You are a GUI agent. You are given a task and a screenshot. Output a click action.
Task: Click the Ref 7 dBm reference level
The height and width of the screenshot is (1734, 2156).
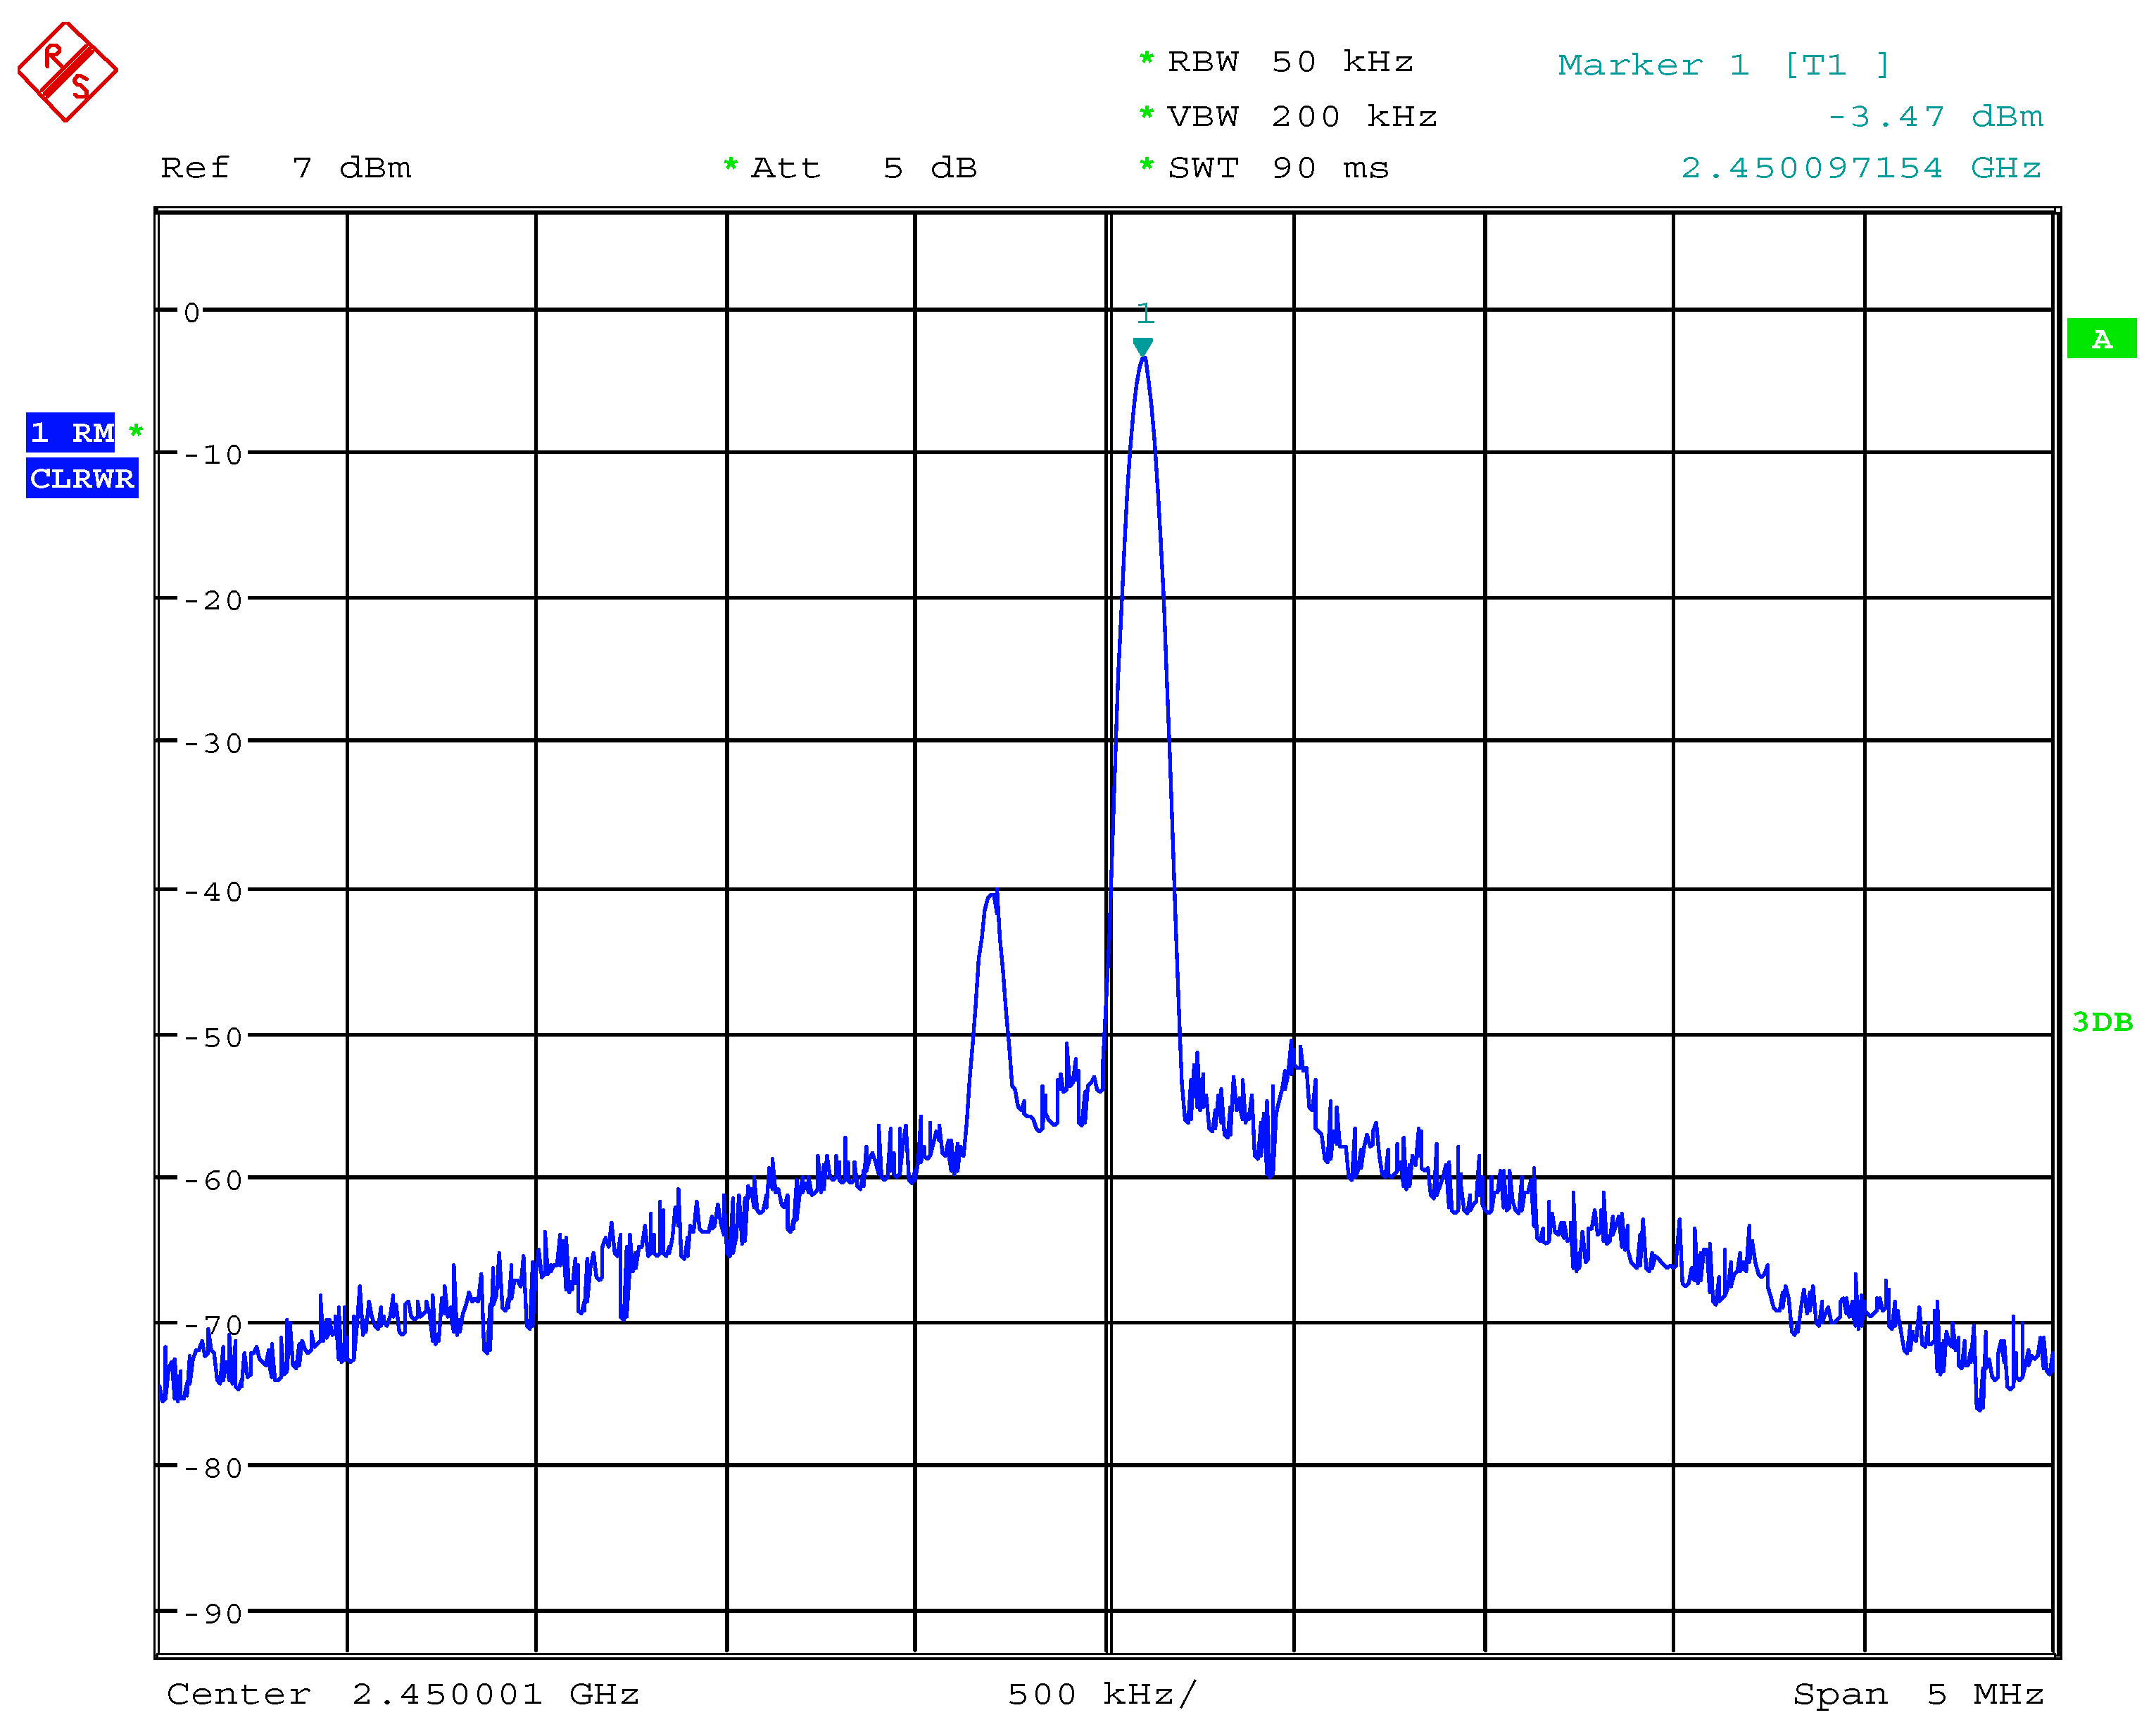(286, 168)
